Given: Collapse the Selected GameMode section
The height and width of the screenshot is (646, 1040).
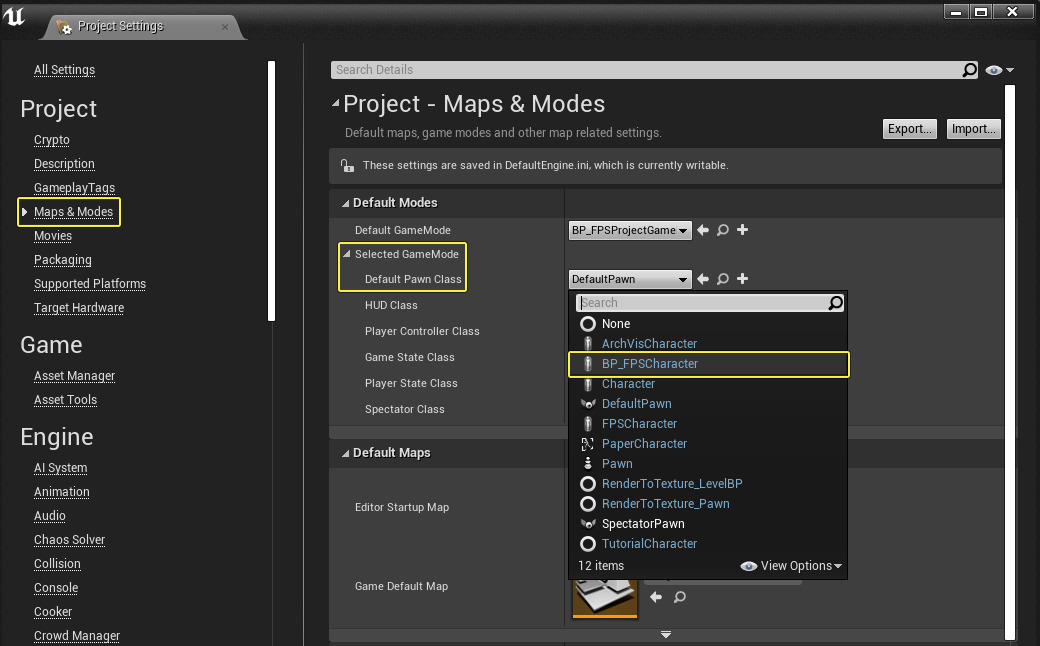Looking at the screenshot, I should click(x=347, y=254).
